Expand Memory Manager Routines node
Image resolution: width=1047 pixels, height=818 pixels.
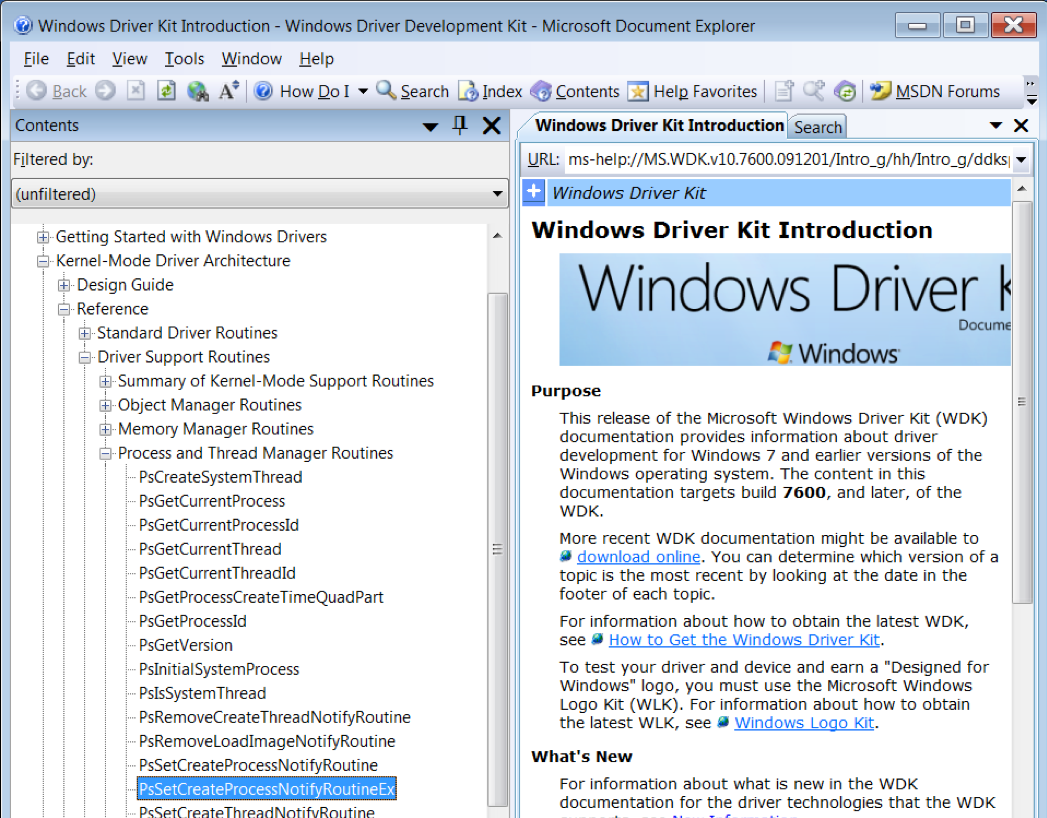tap(106, 429)
